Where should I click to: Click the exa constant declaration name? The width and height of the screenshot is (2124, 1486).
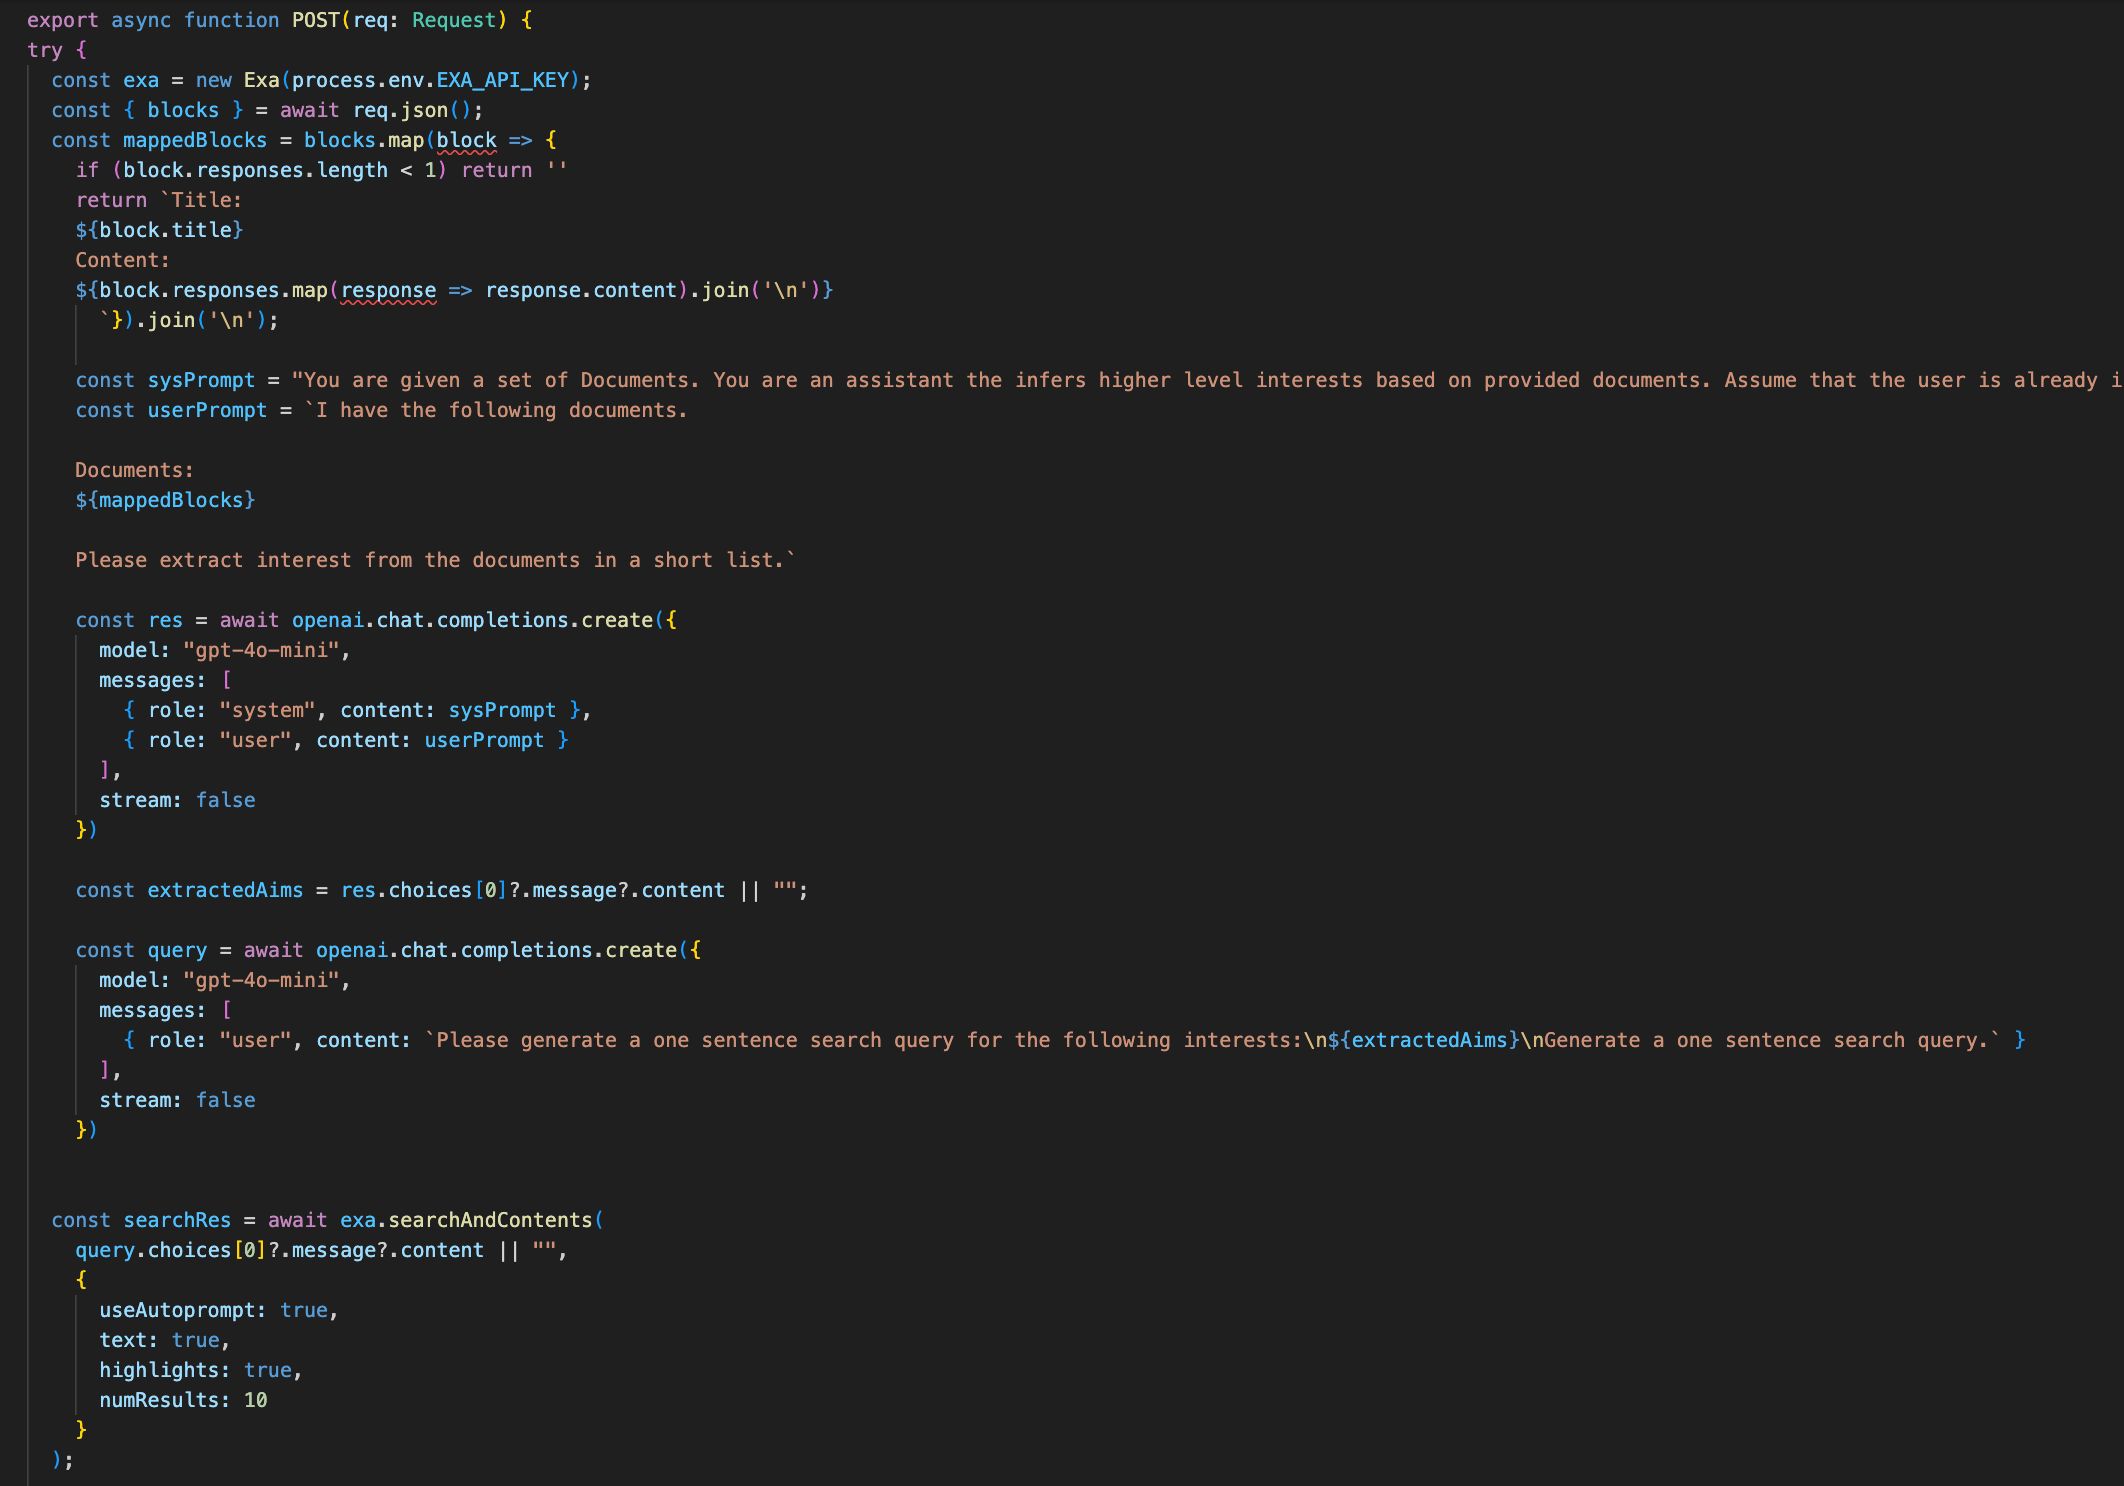(x=141, y=80)
